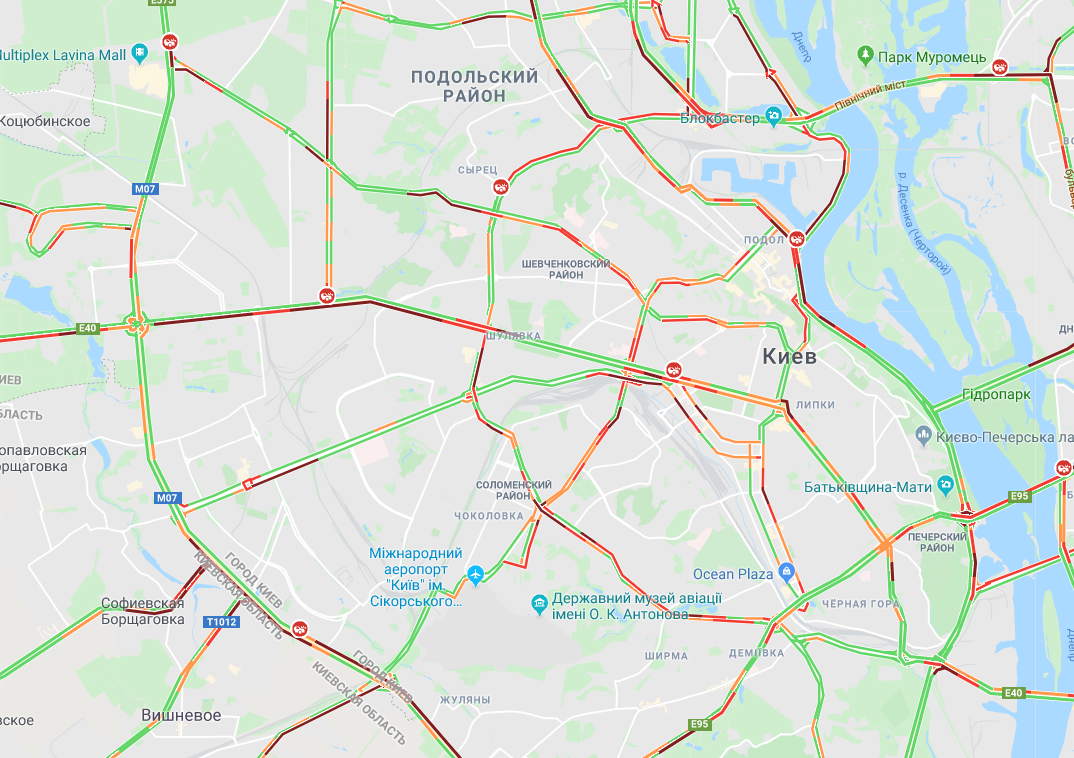
Task: Select the Парк Муромець tree icon
Action: click(x=866, y=55)
